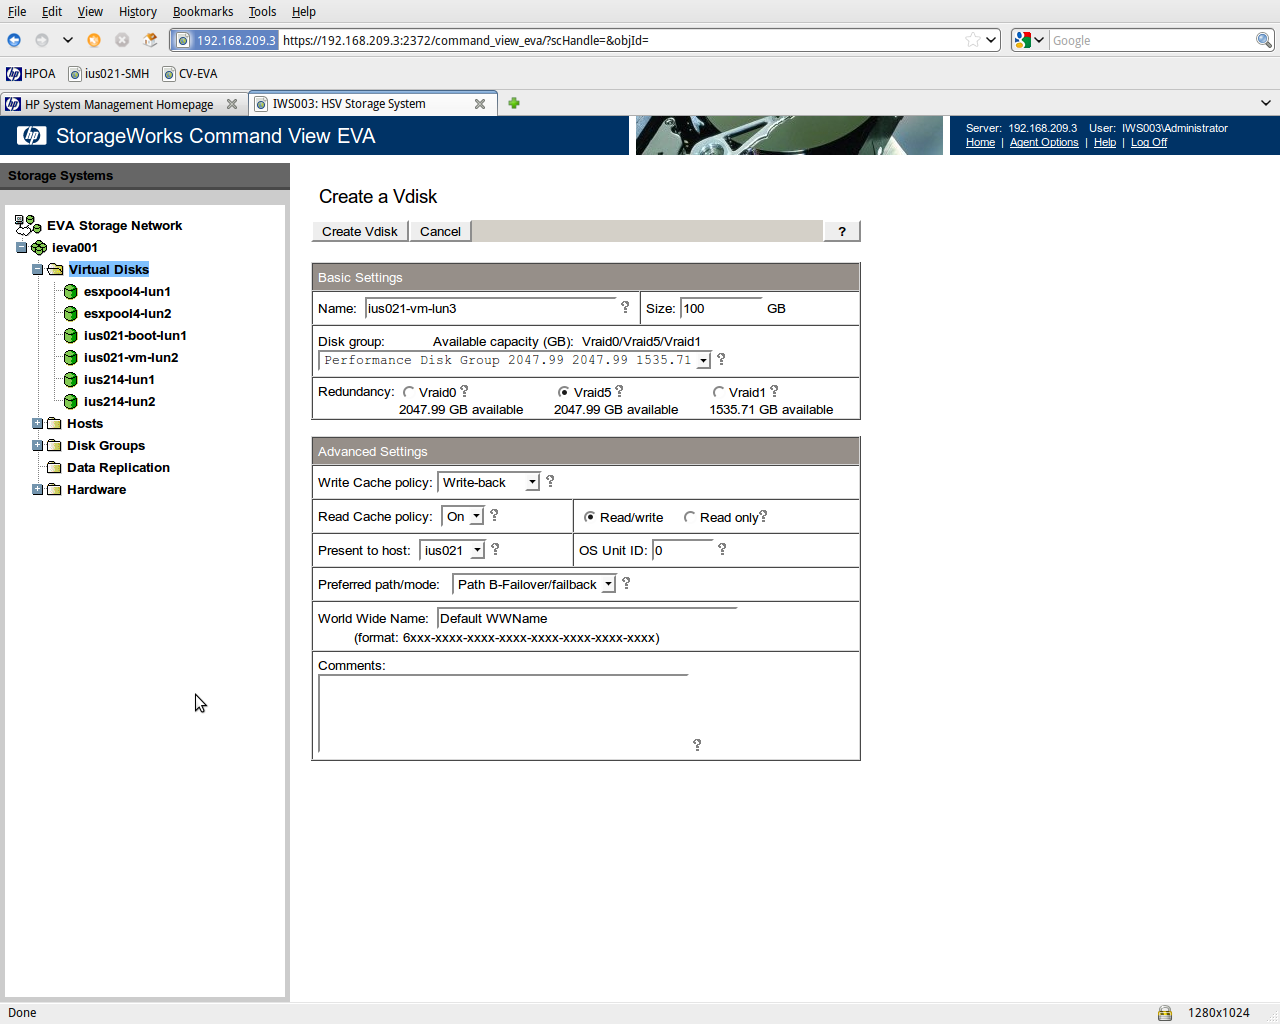The width and height of the screenshot is (1280, 1024).
Task: Click the security padlock in the status bar
Action: (1164, 1012)
